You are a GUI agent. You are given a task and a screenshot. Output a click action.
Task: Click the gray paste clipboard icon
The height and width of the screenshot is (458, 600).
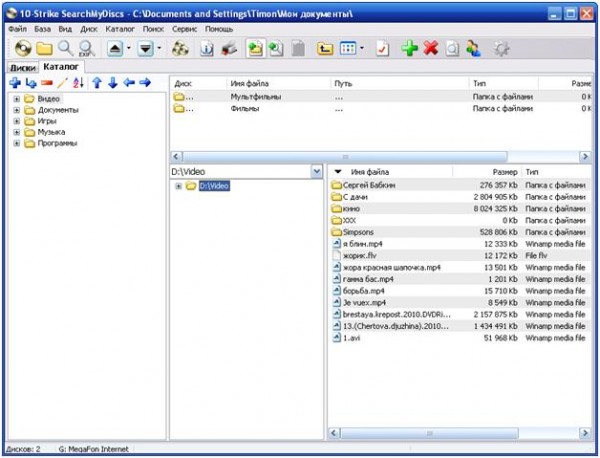click(298, 49)
